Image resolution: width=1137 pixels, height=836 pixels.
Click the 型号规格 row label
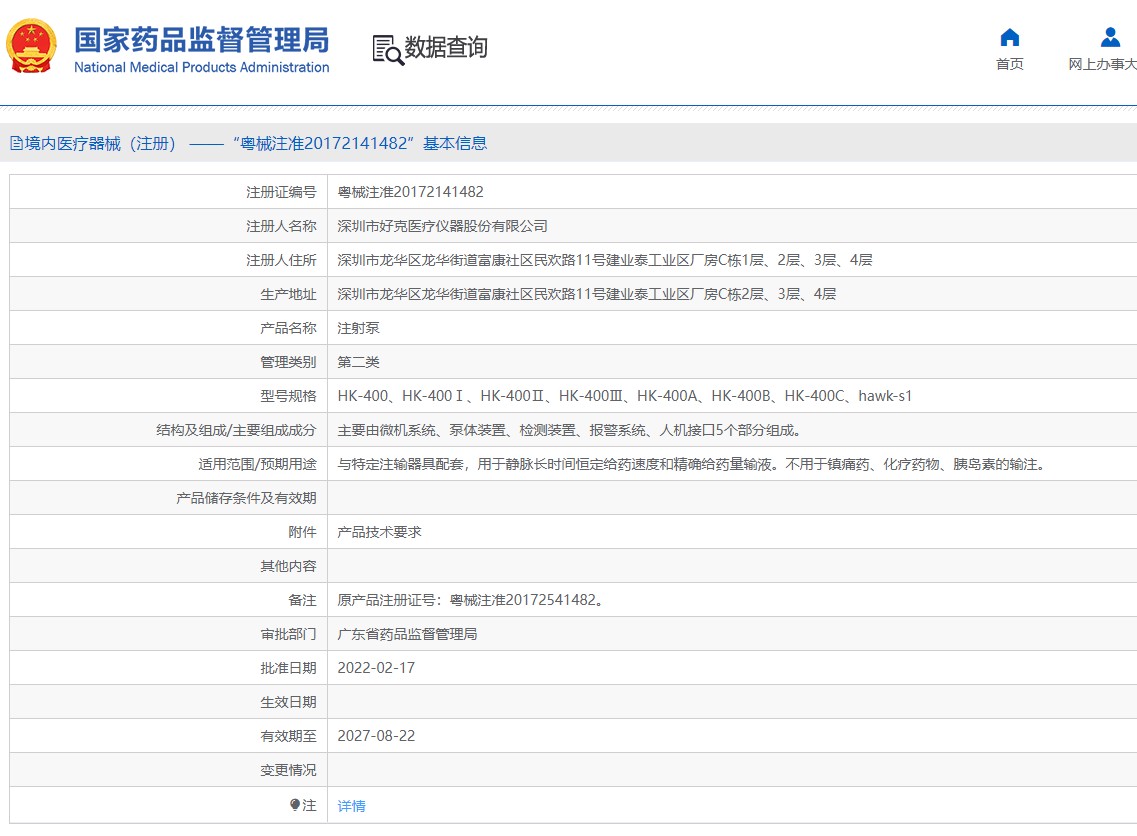click(289, 396)
